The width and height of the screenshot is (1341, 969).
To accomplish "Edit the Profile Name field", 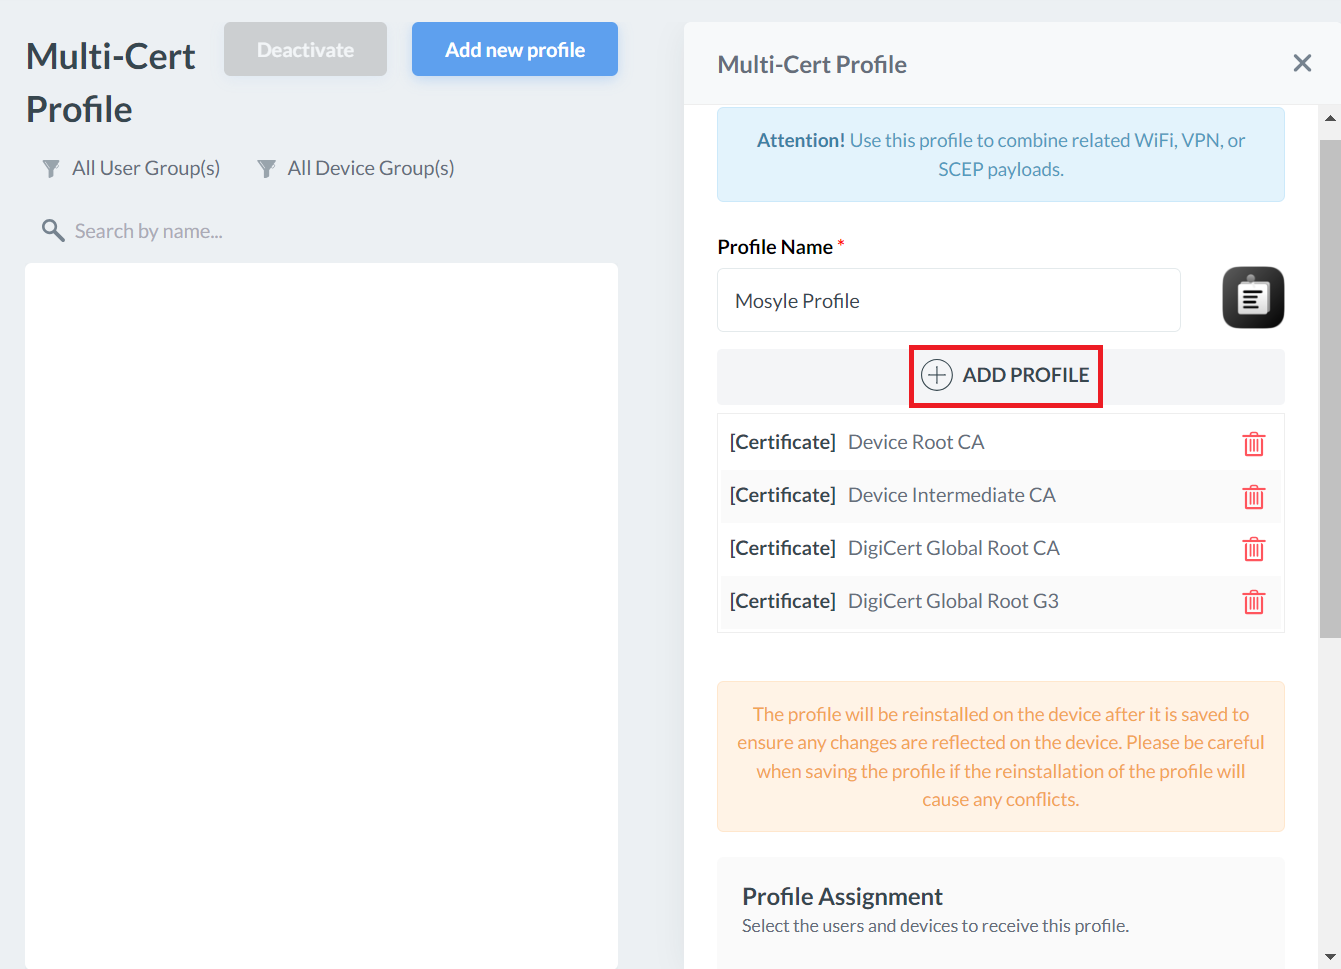I will pos(948,301).
